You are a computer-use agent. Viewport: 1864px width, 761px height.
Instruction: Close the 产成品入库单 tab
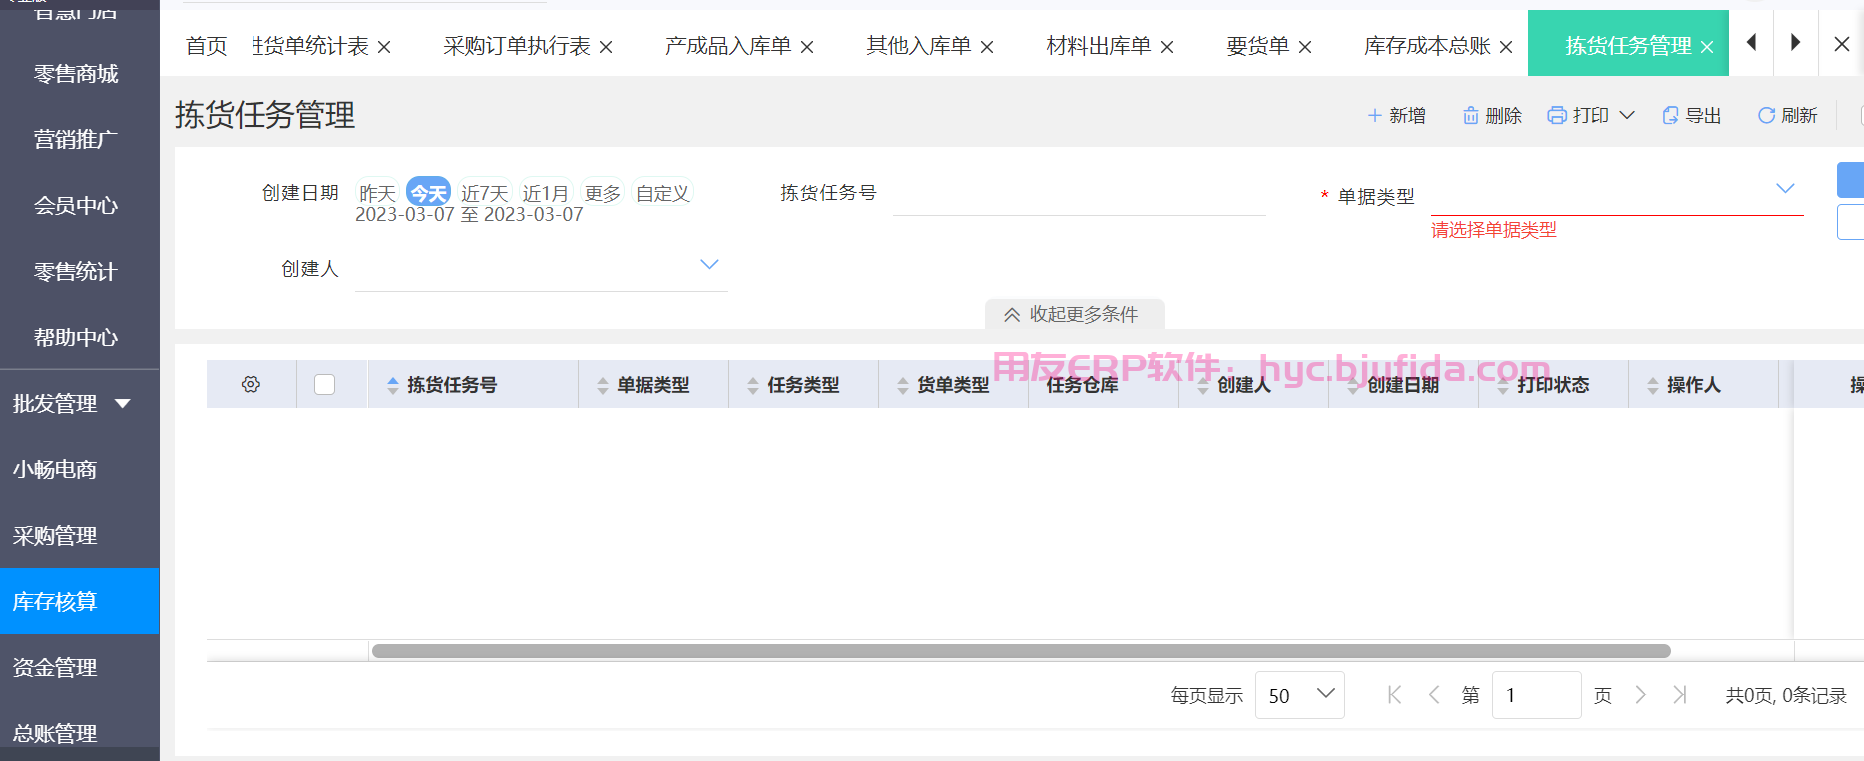click(807, 47)
